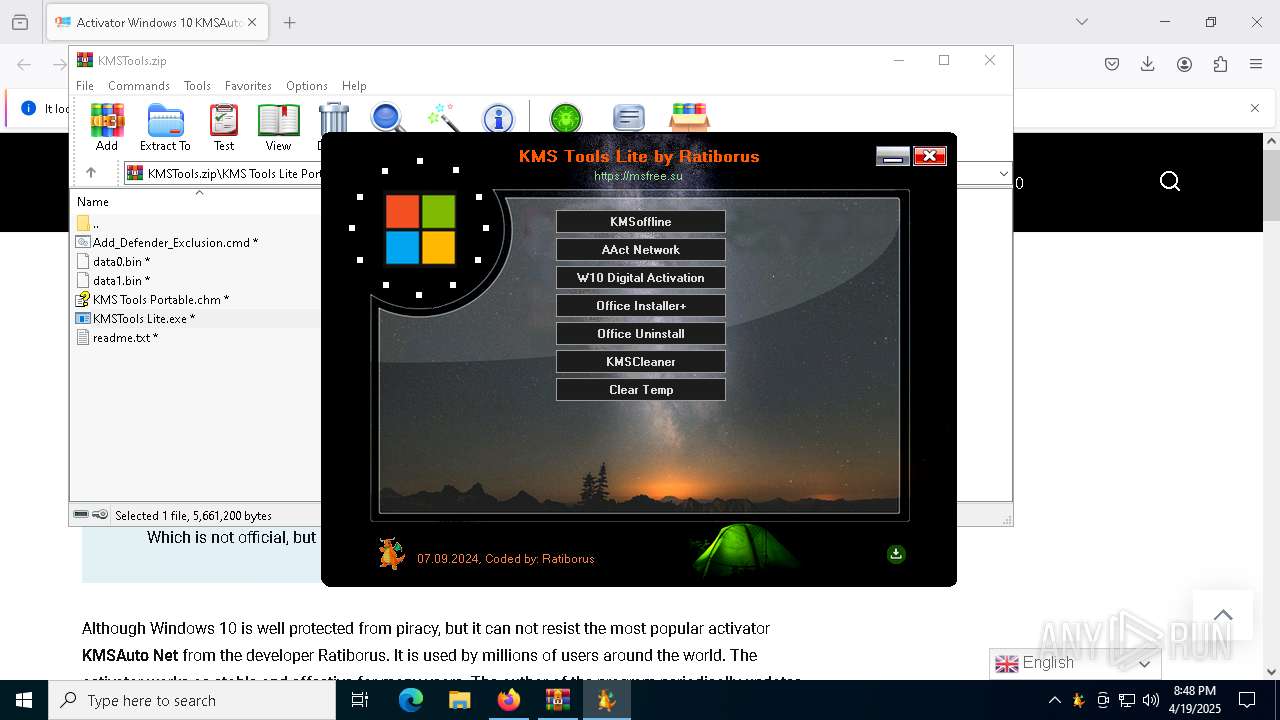Click the Wizard wand icon

(442, 118)
